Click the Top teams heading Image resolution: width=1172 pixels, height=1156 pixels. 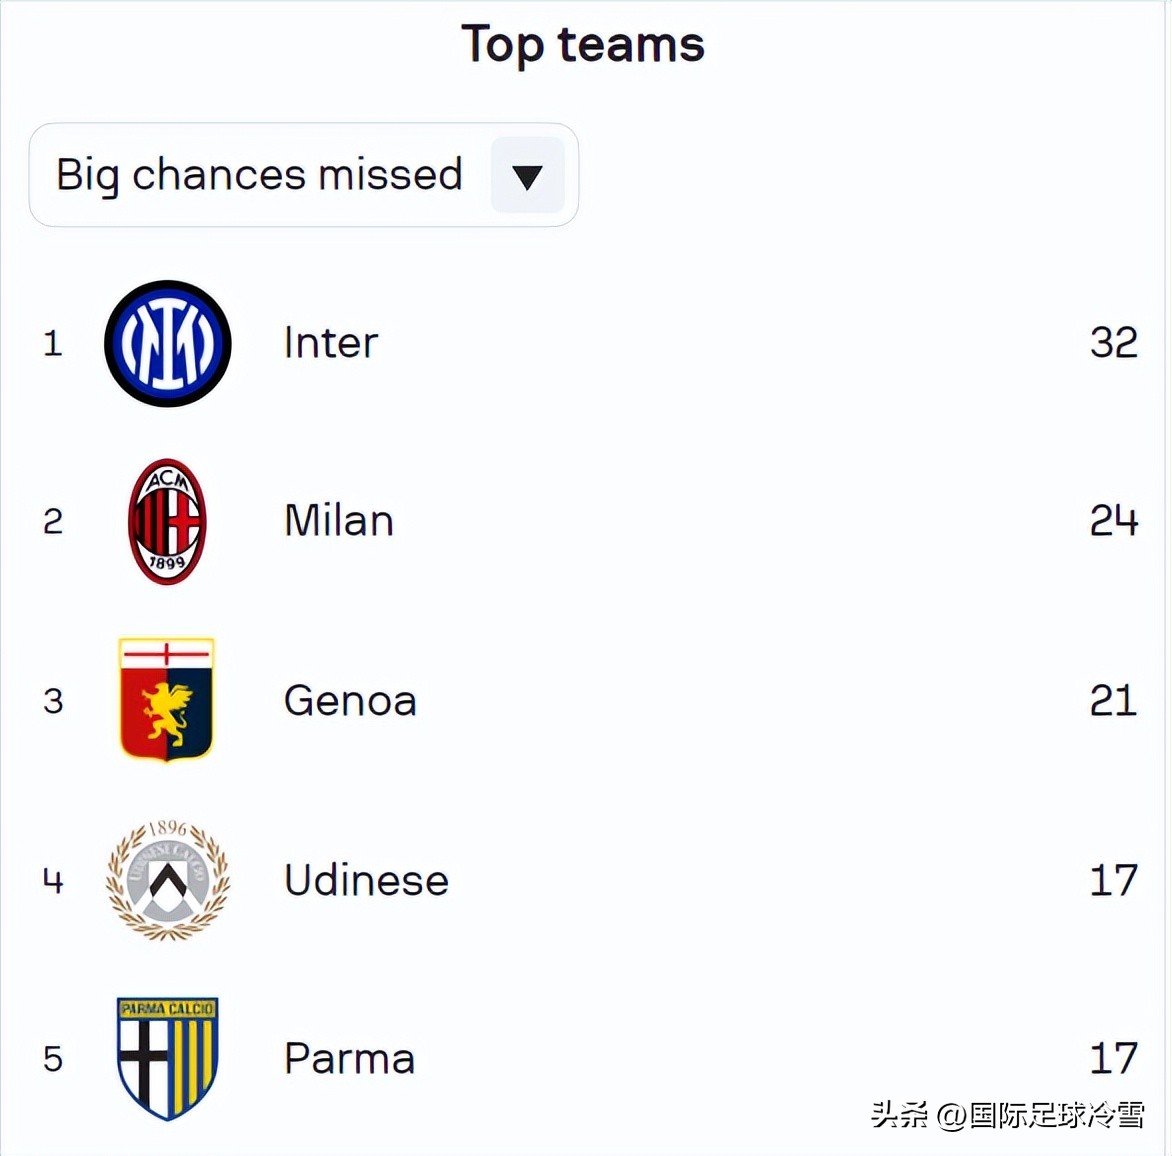click(x=583, y=45)
